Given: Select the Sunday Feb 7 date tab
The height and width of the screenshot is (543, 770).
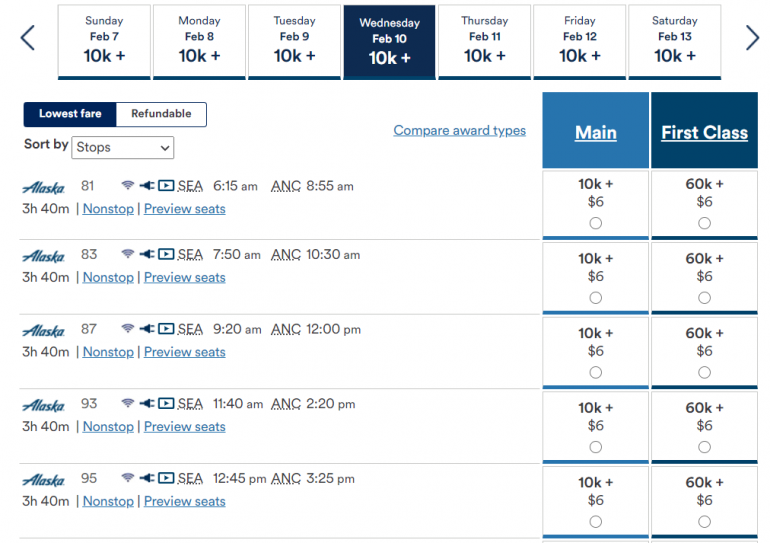Looking at the screenshot, I should pyautogui.click(x=104, y=42).
